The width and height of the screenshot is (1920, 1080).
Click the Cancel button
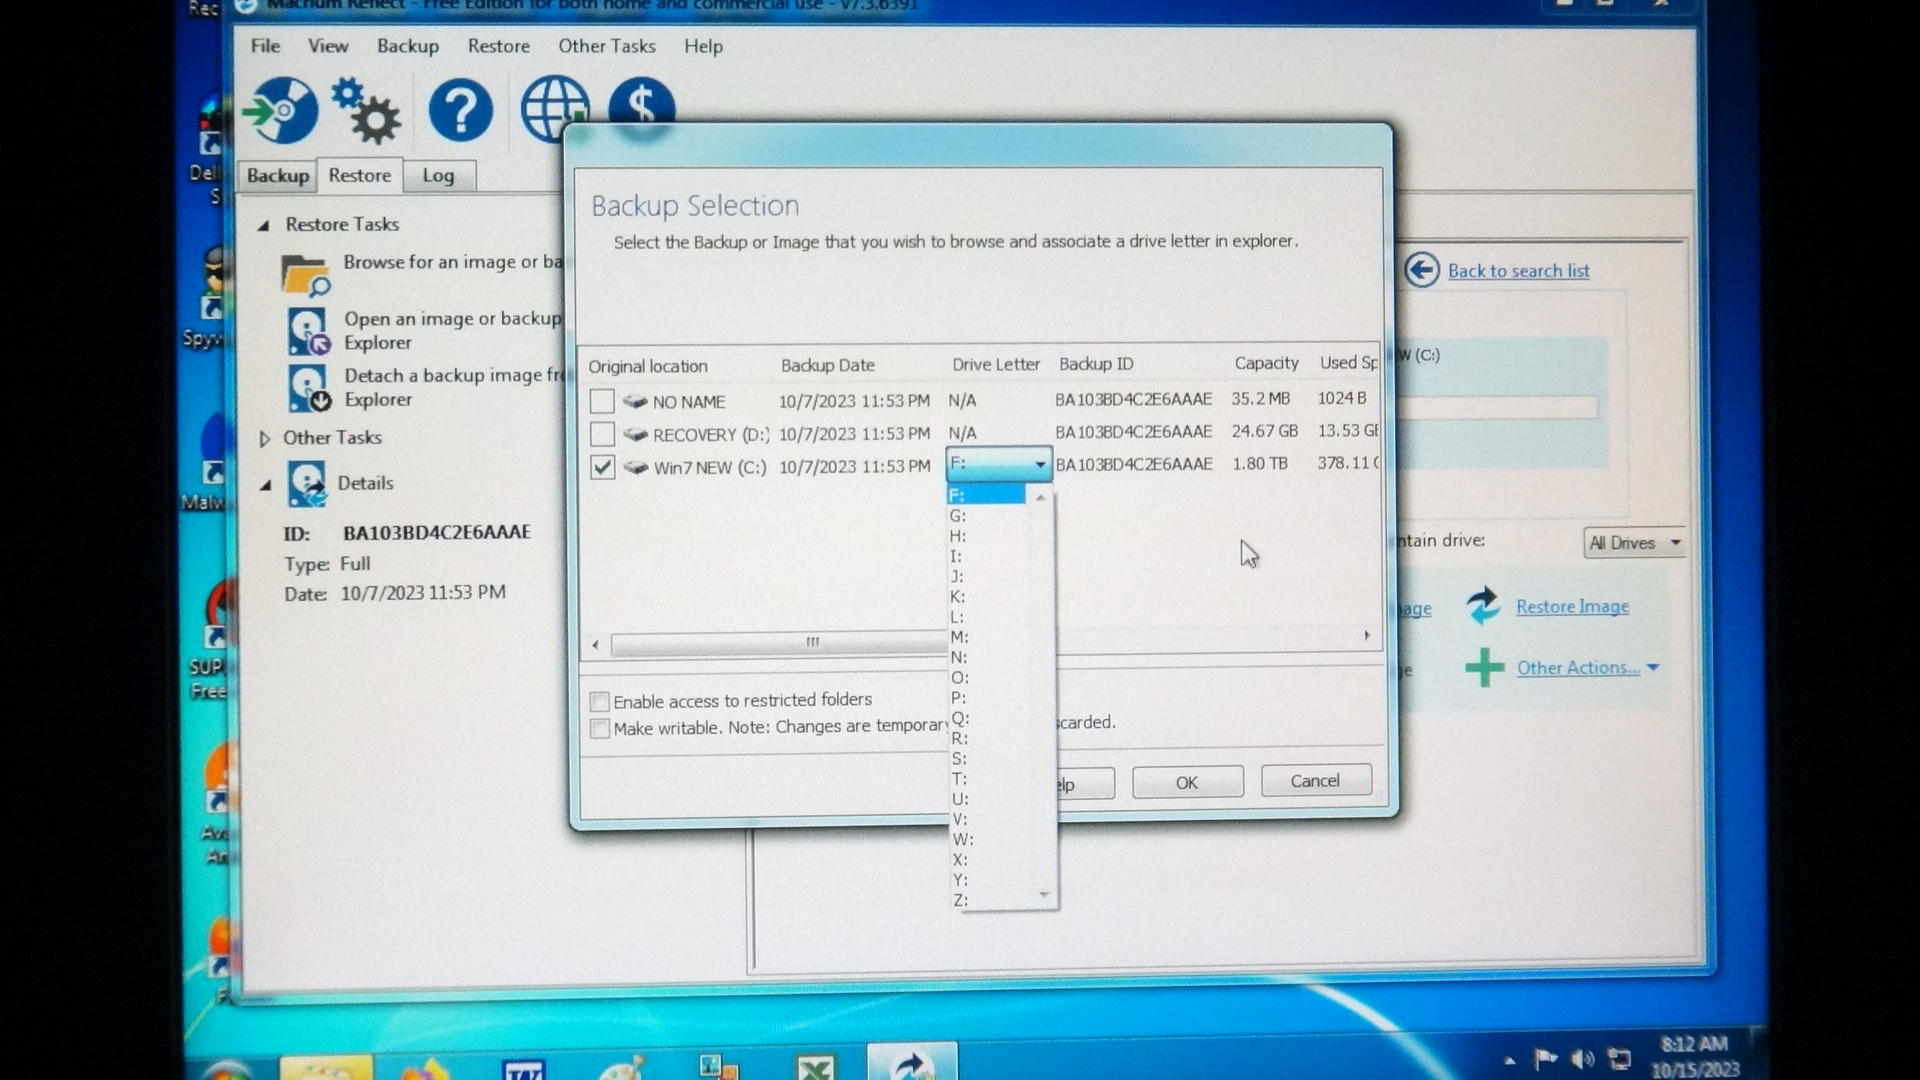click(x=1315, y=781)
